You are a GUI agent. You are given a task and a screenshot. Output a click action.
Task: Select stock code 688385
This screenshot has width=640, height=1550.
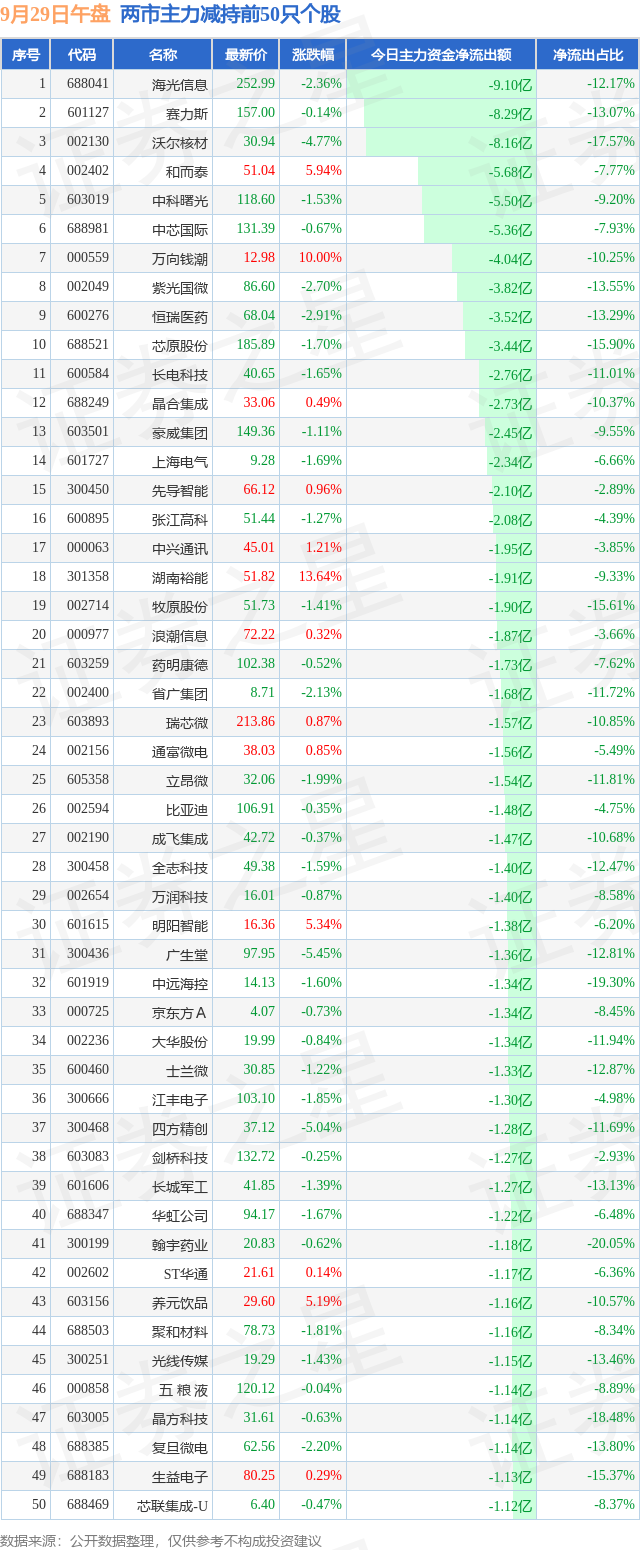tap(88, 1447)
